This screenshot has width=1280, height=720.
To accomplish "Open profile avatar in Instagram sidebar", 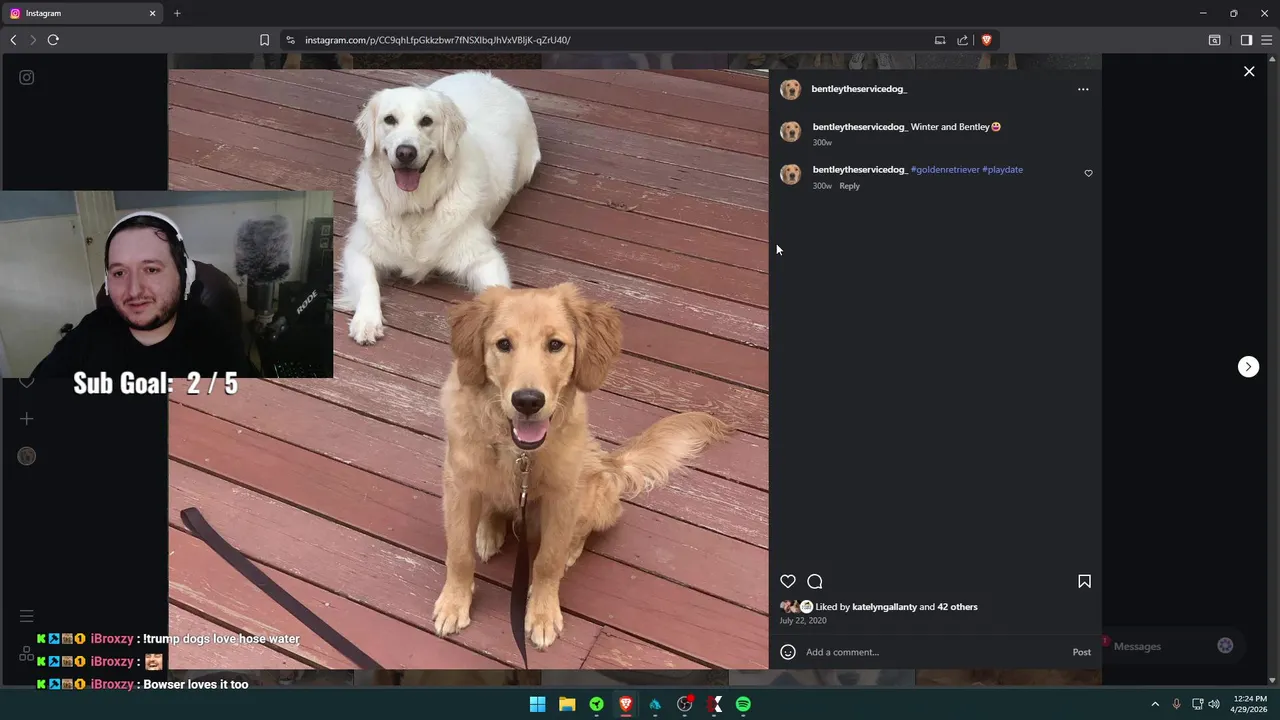I will [x=27, y=456].
